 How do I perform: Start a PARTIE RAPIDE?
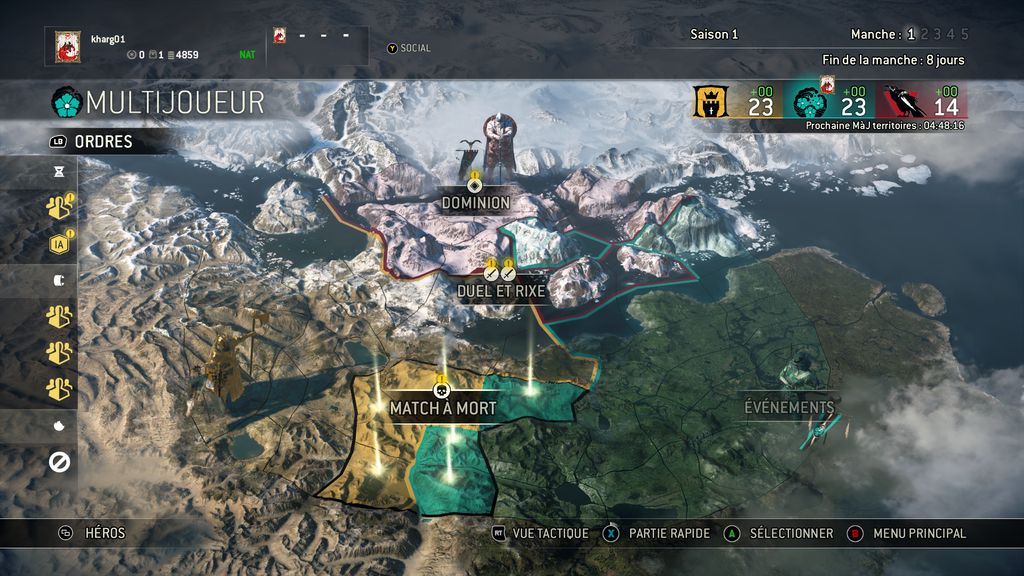669,534
